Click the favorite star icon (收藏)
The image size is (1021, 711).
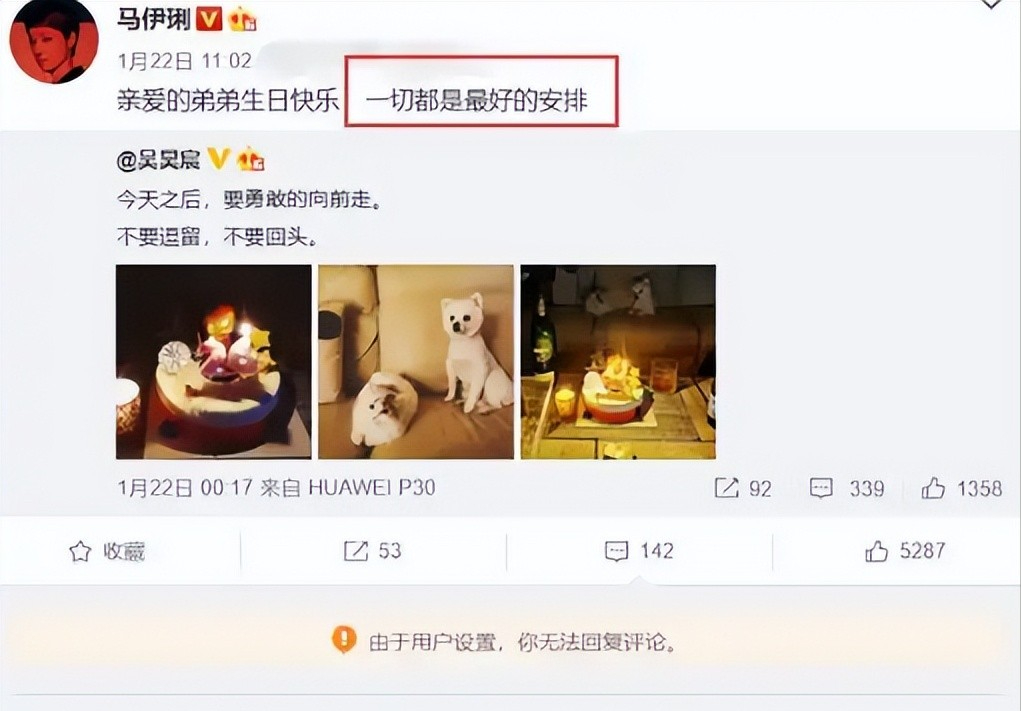click(x=80, y=551)
